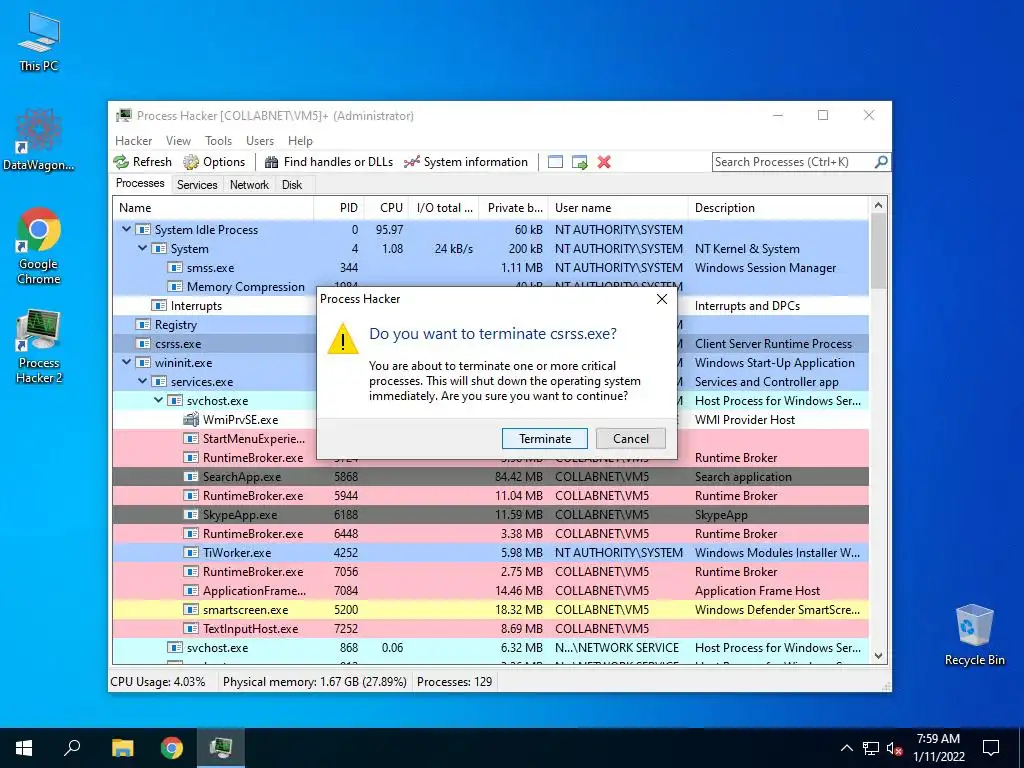
Task: Click the smartscreen.exe process icon
Action: point(191,609)
